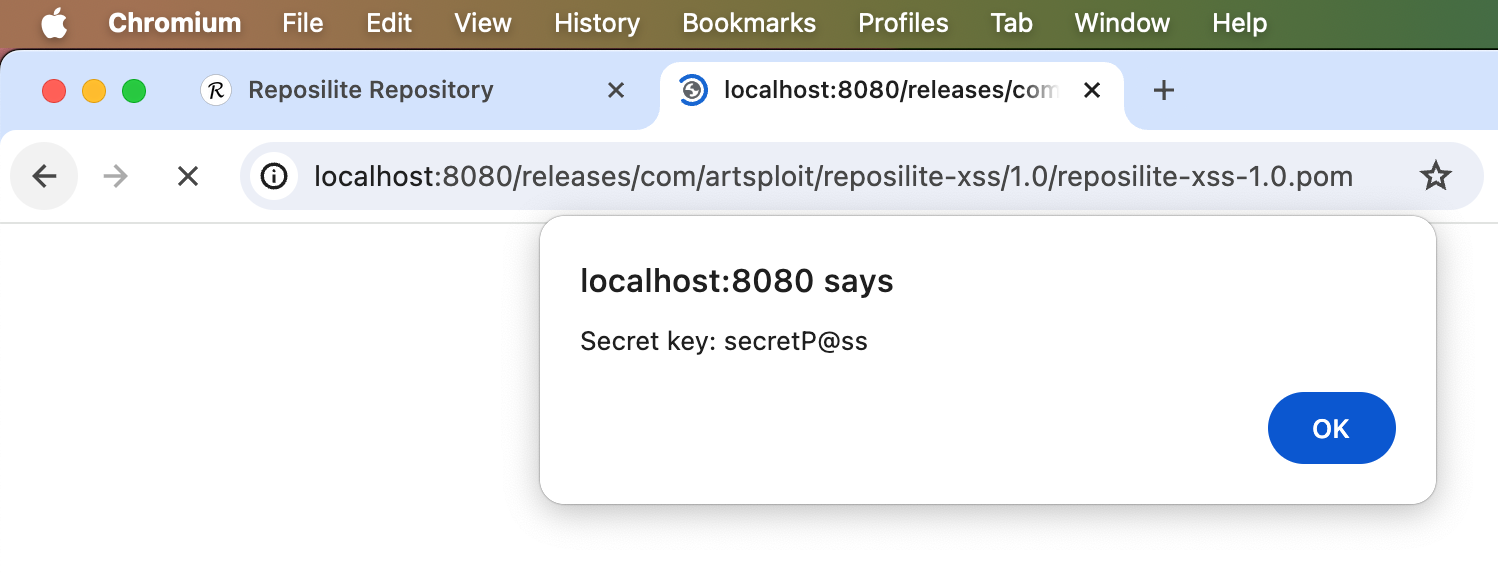The image size is (1498, 574).
Task: View site information icon in address bar
Action: (273, 177)
